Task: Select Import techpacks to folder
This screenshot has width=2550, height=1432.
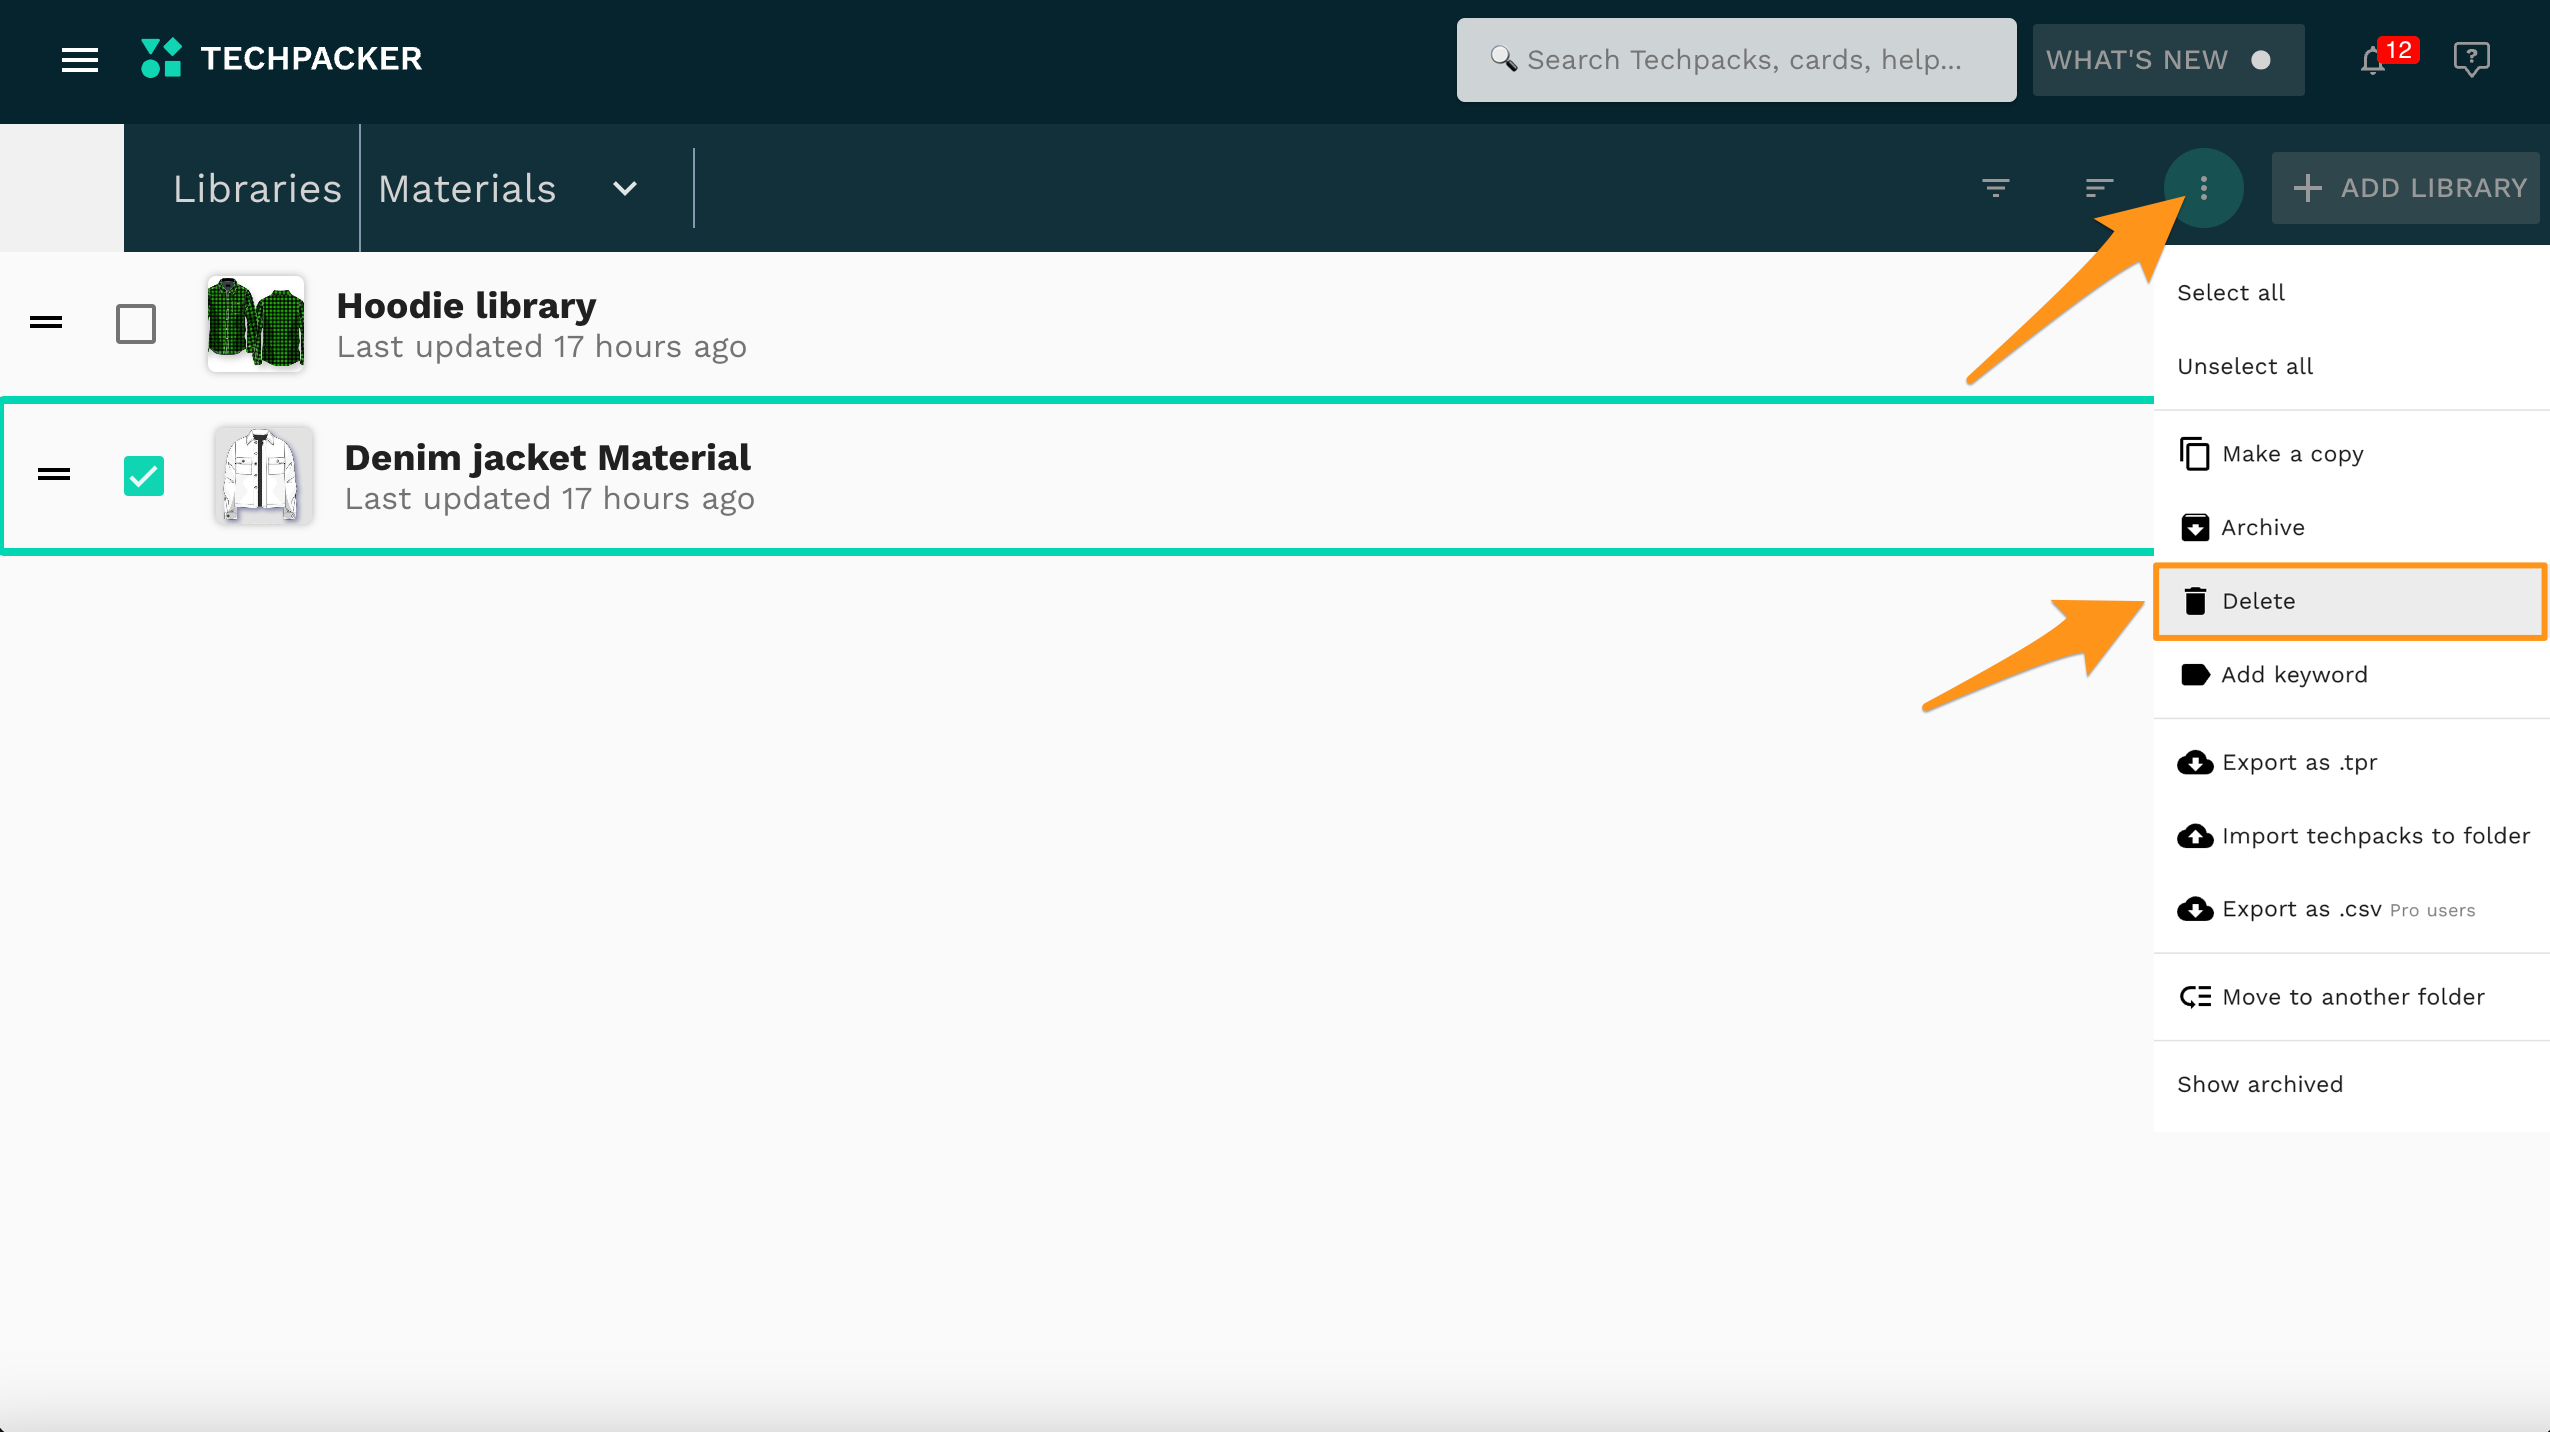Action: tap(2351, 836)
